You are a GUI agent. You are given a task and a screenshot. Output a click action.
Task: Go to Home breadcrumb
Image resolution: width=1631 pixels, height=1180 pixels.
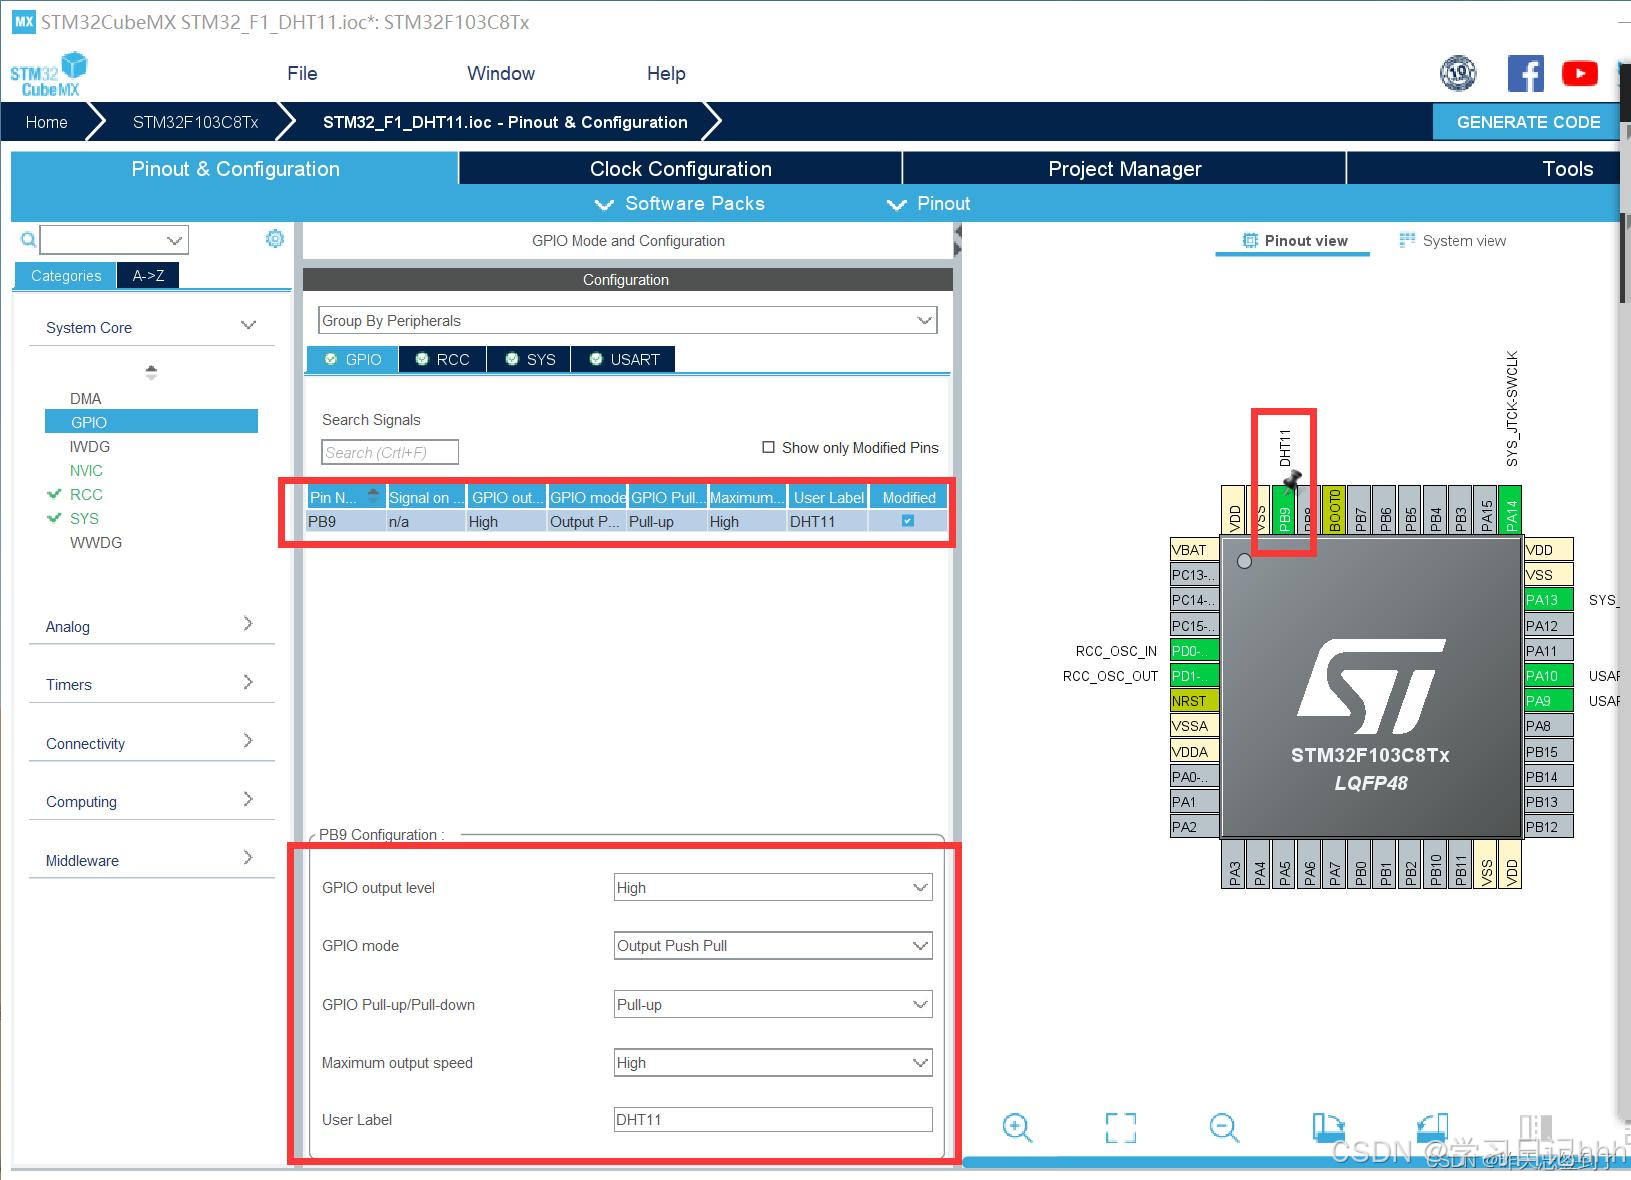click(x=47, y=122)
